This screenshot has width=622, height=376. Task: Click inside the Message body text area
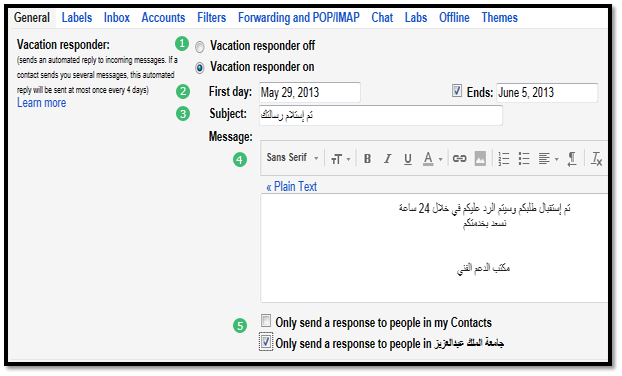[434, 248]
